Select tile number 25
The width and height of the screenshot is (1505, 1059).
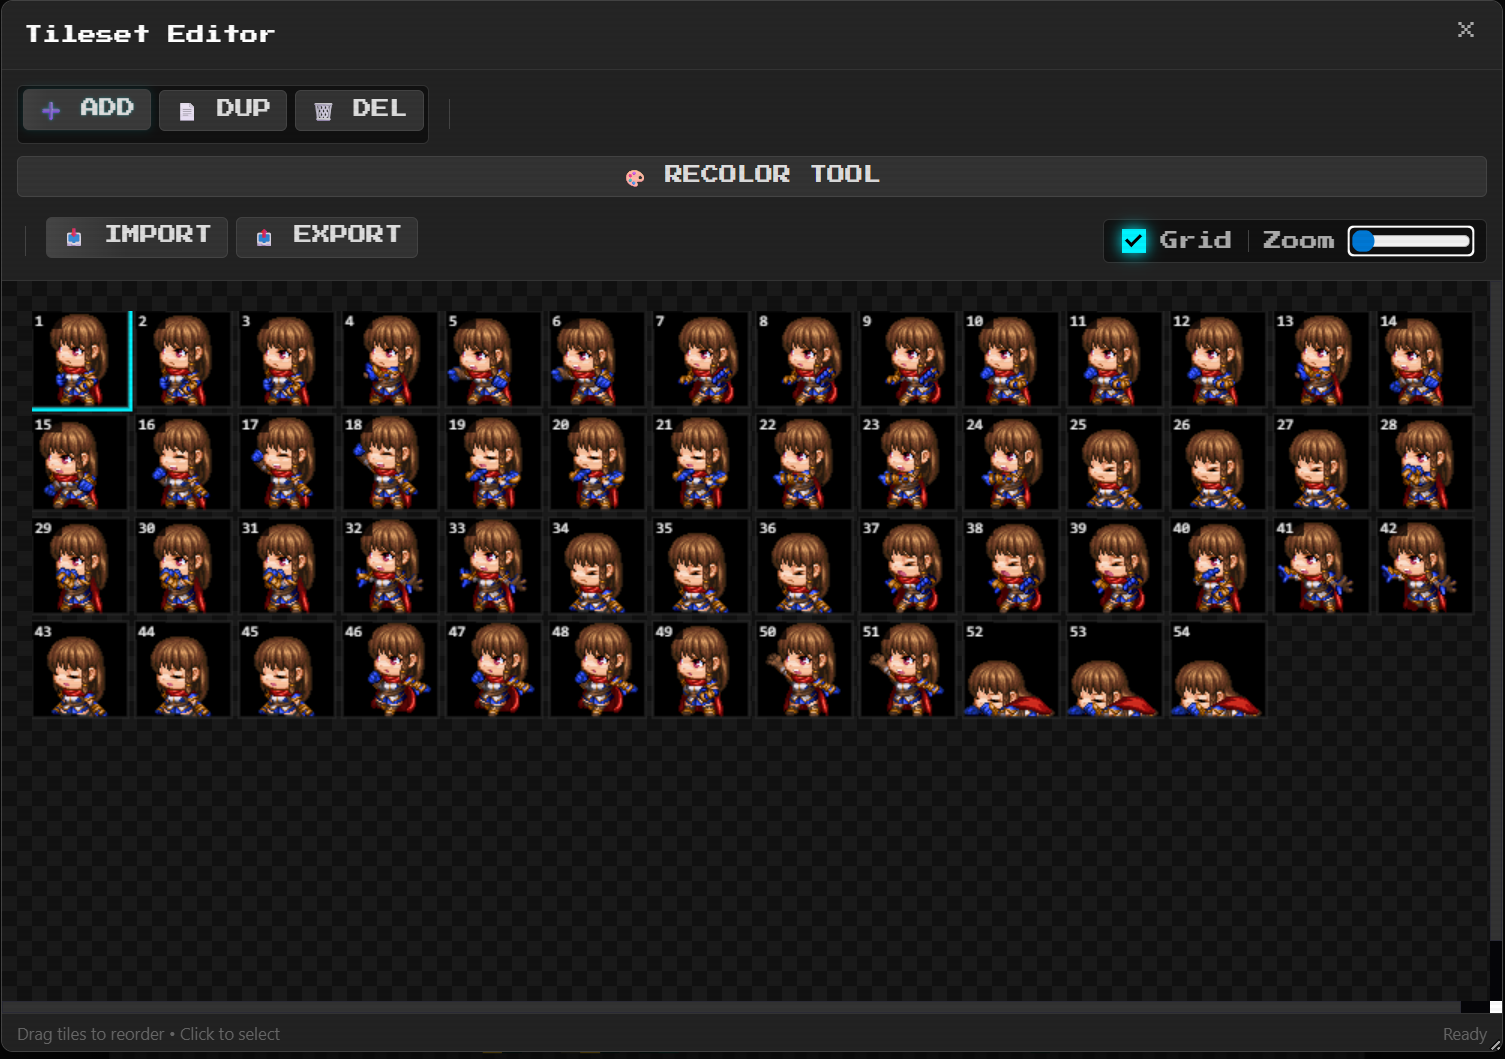point(1115,464)
